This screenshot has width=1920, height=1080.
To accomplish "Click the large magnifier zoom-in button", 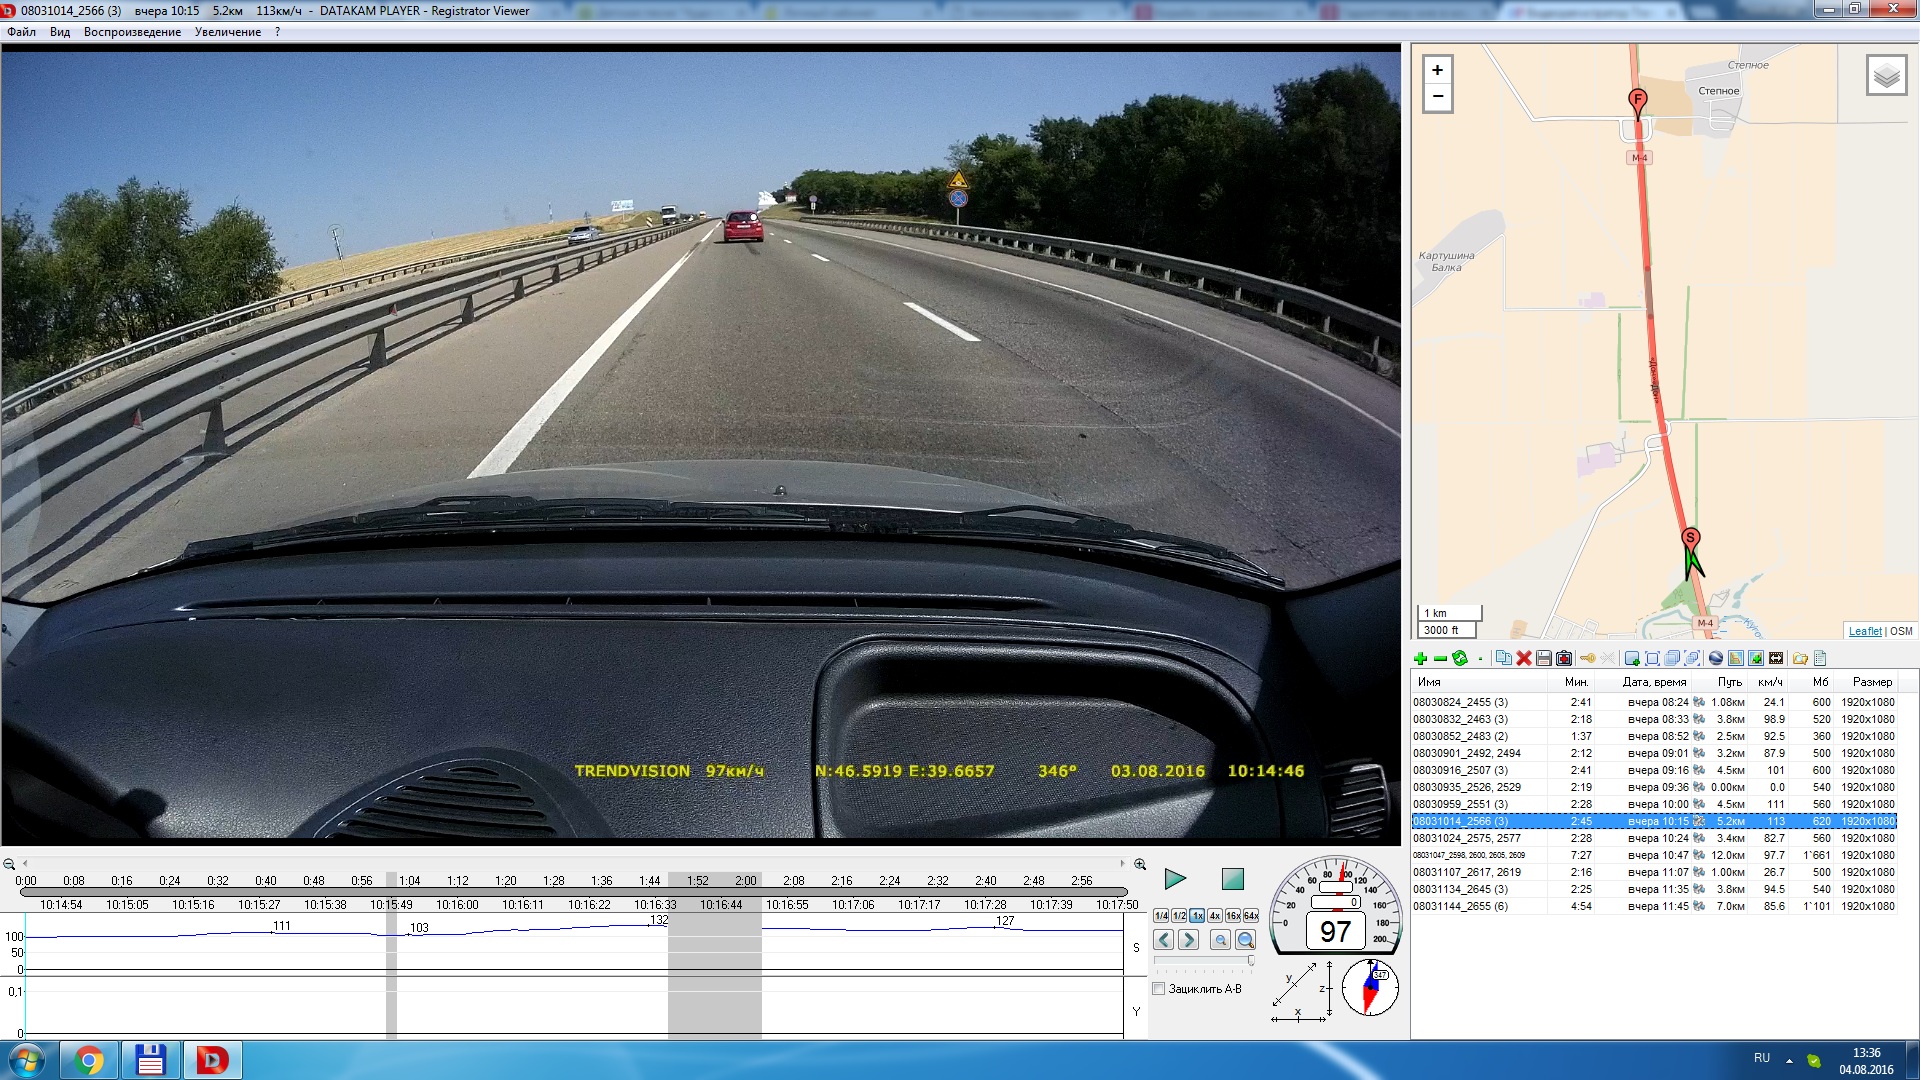I will pyautogui.click(x=1245, y=940).
